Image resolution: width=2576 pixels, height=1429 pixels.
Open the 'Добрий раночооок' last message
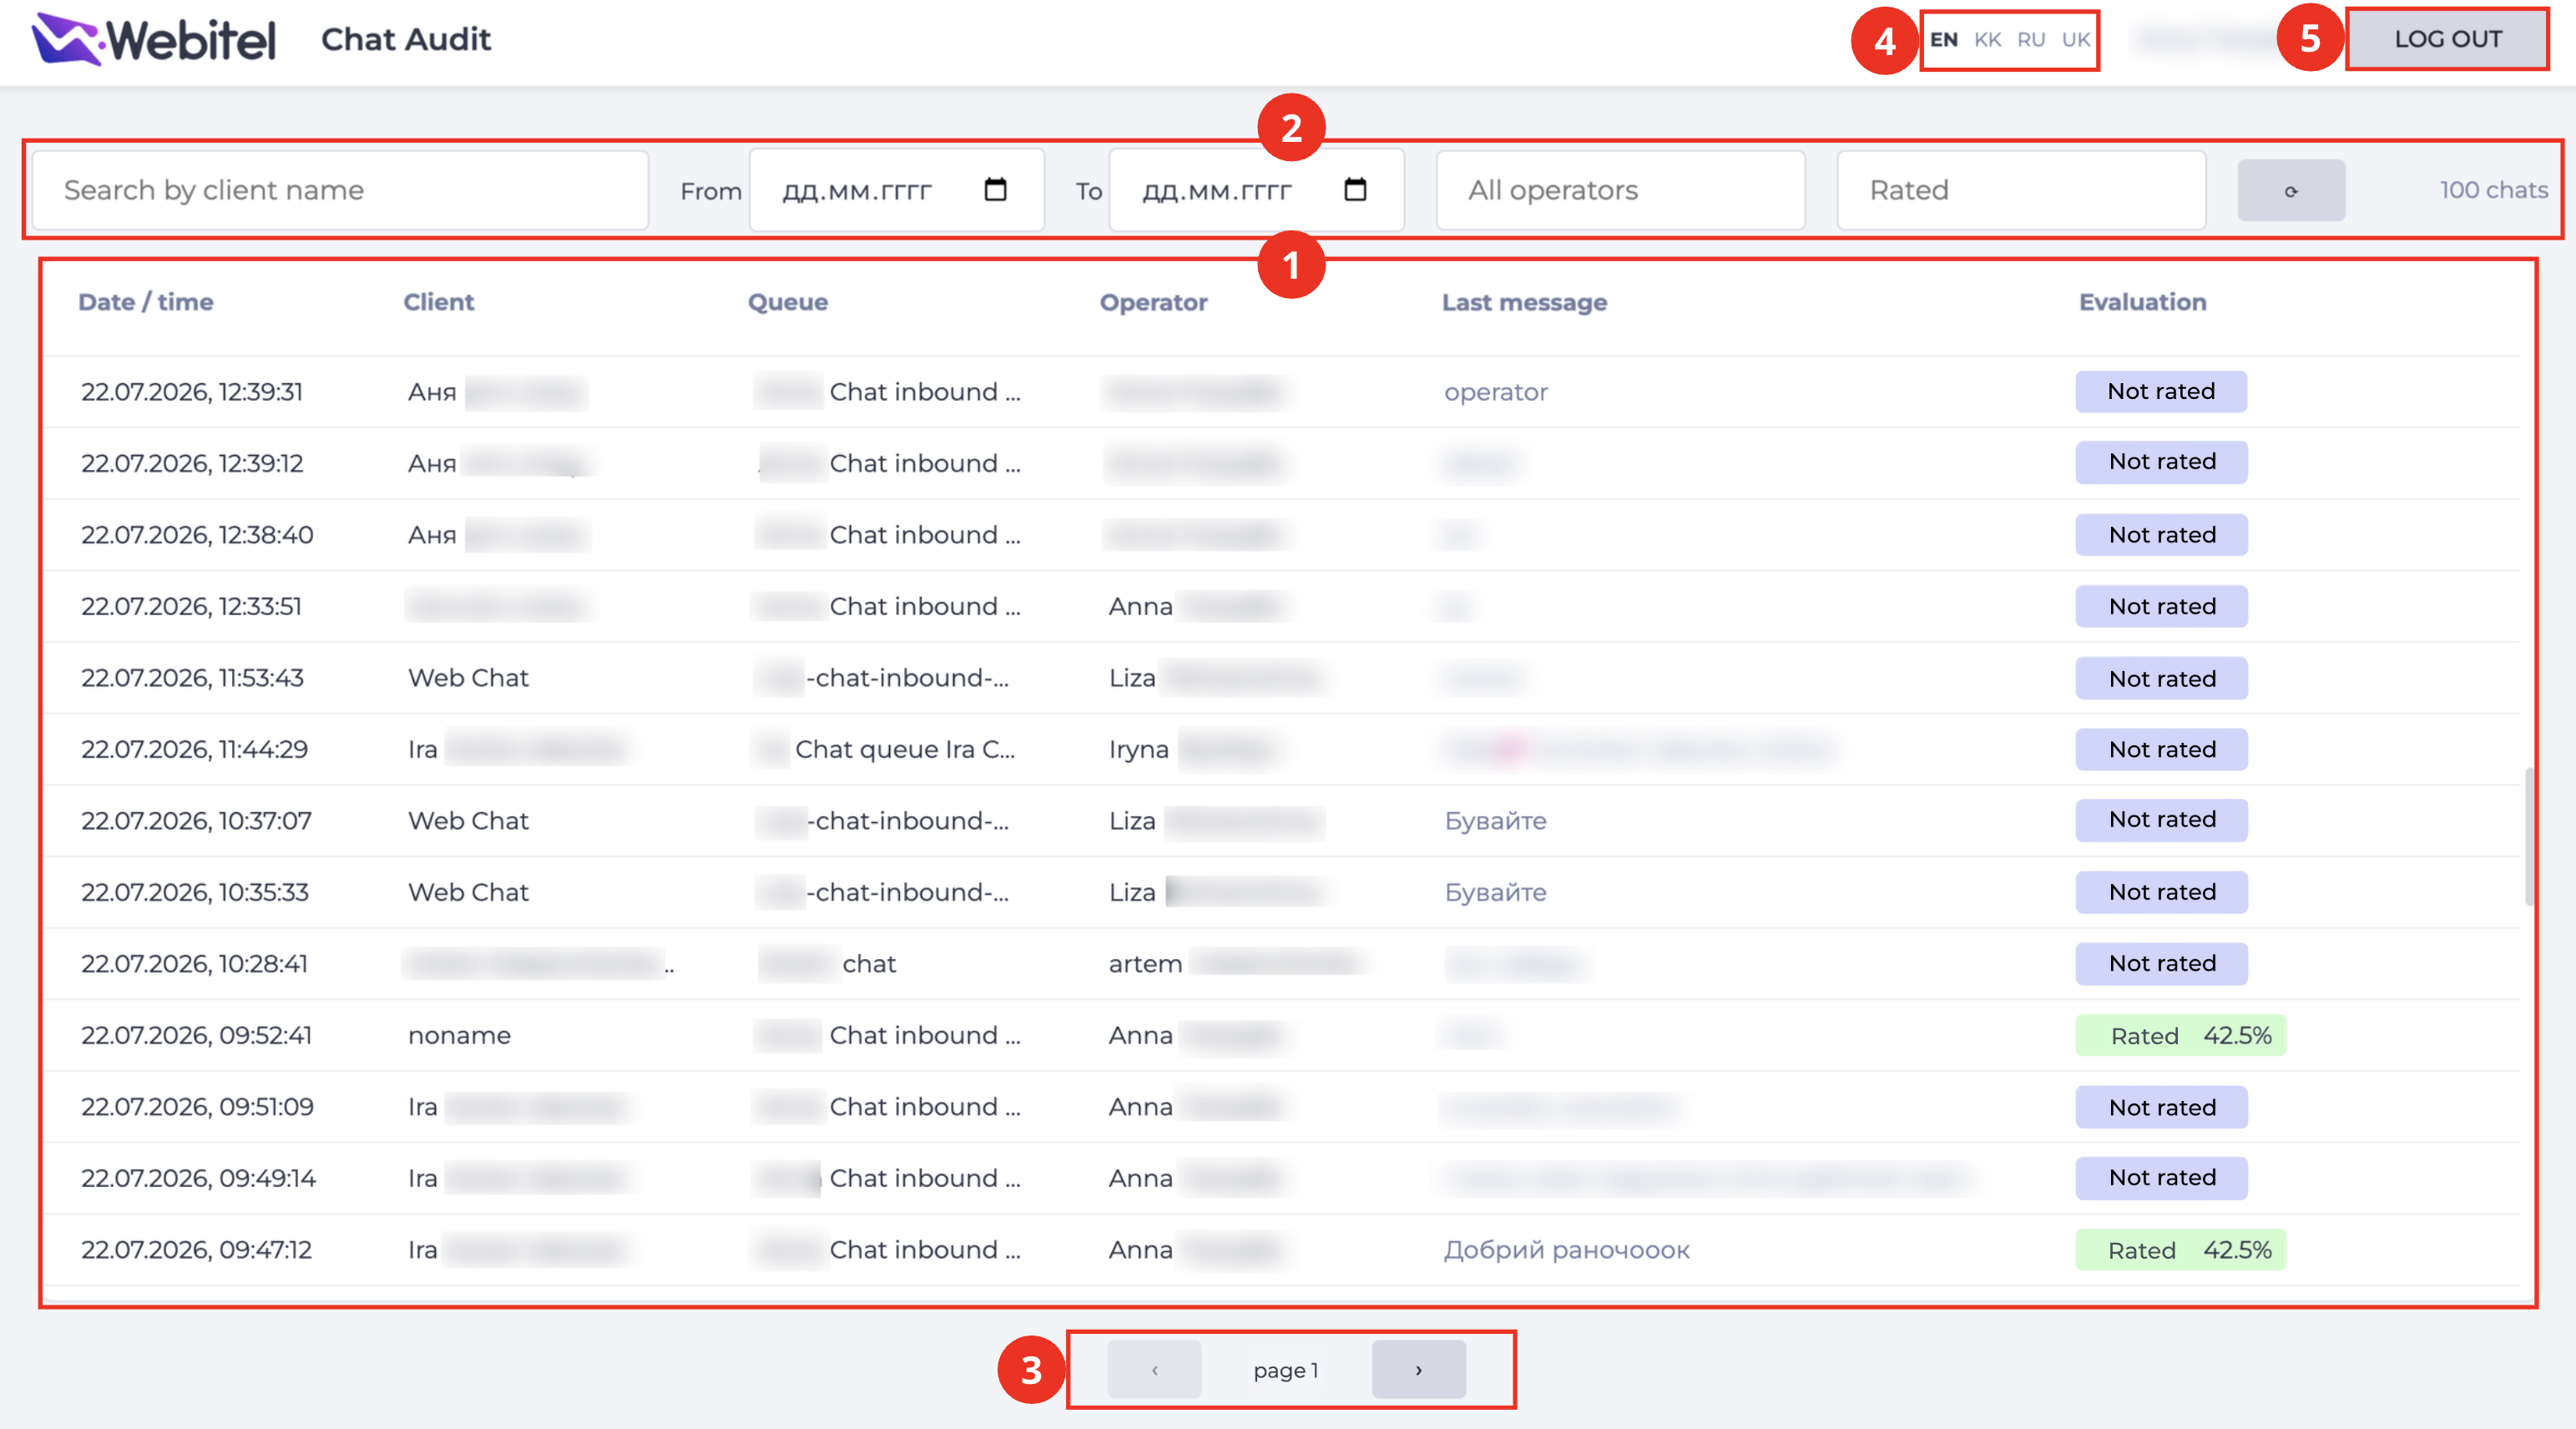(x=1567, y=1250)
